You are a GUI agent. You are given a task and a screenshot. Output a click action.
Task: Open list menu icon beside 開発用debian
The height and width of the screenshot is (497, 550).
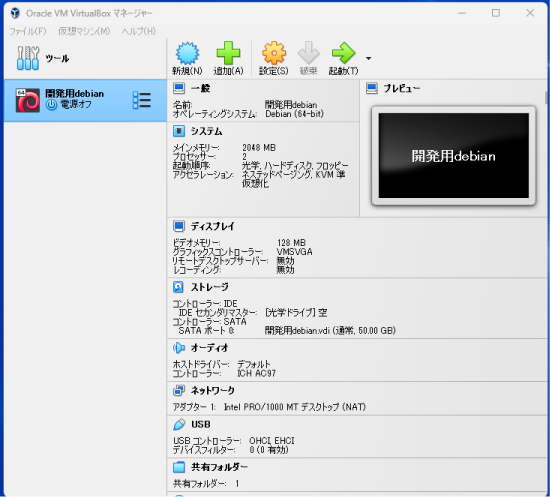(x=142, y=100)
